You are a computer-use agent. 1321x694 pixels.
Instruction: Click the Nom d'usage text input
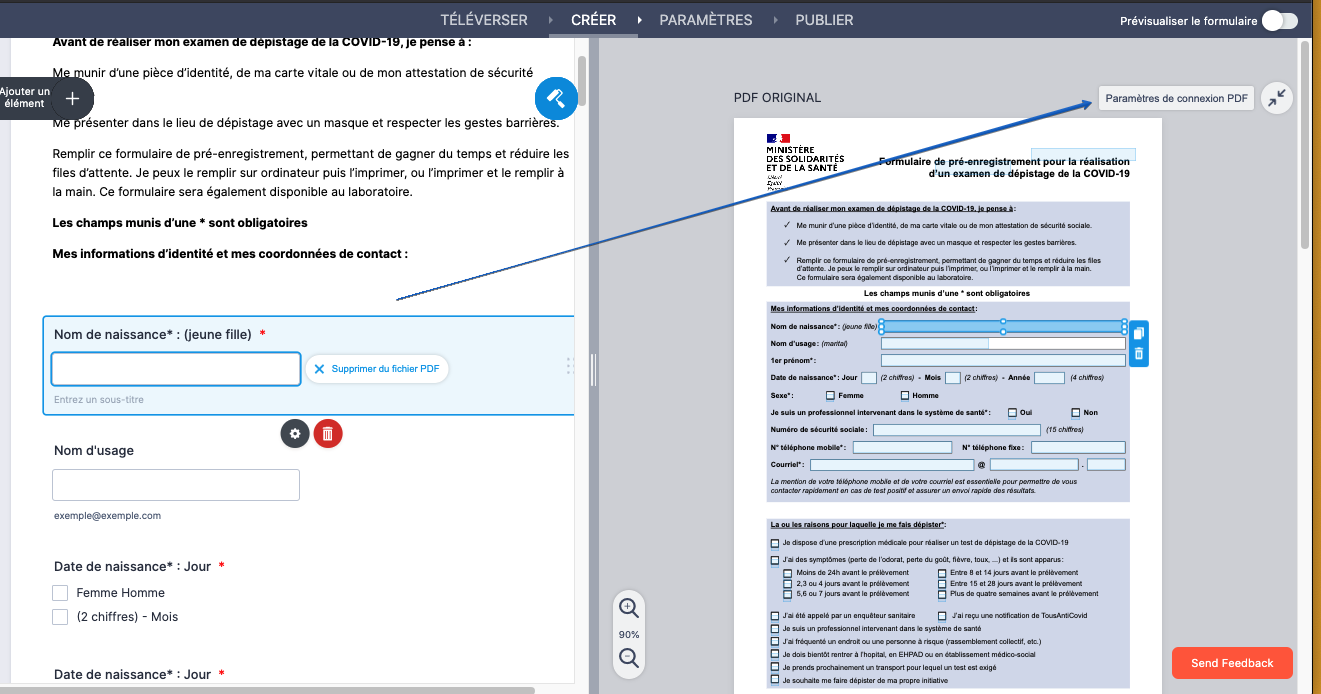(176, 485)
